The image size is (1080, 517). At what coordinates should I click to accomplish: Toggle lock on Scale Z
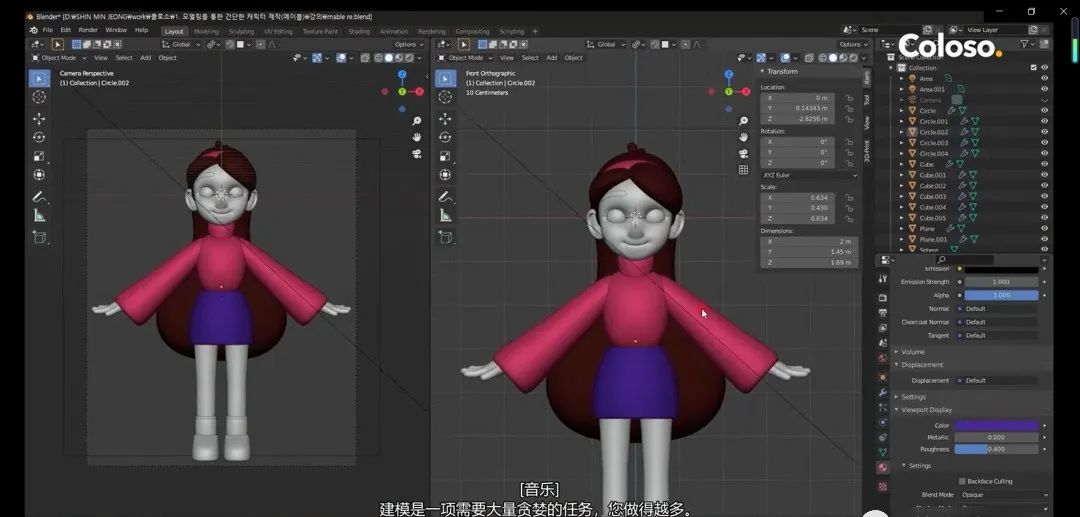pyautogui.click(x=849, y=219)
